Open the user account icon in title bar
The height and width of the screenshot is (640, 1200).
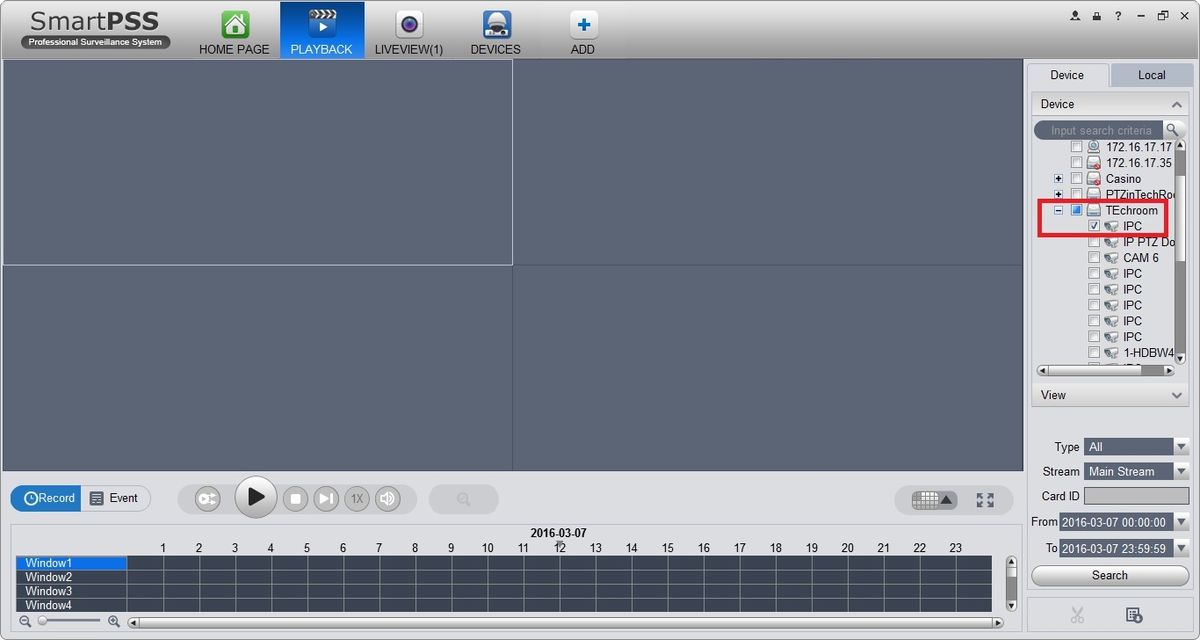pyautogui.click(x=1076, y=16)
